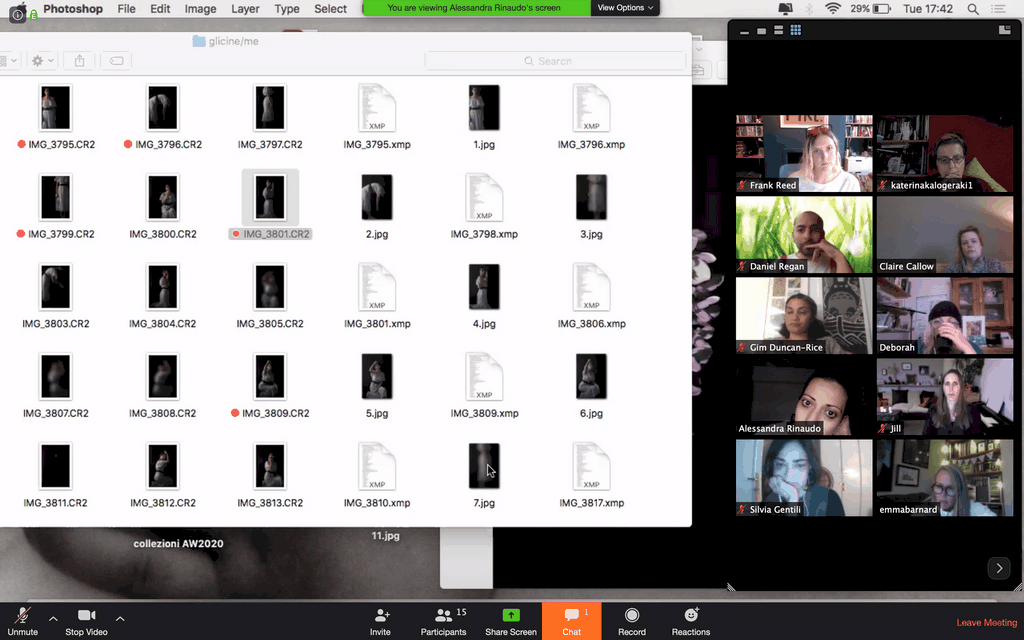This screenshot has height=640, width=1024.
Task: Open the Chat panel
Action: point(571,617)
